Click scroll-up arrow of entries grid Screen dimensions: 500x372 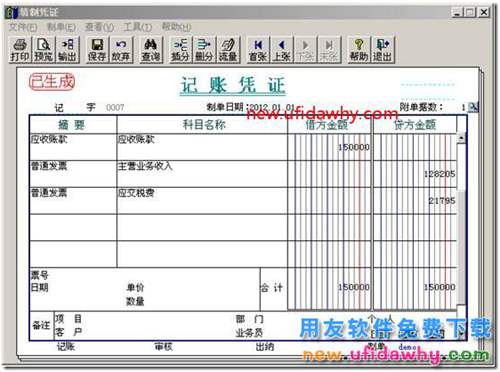pyautogui.click(x=461, y=138)
